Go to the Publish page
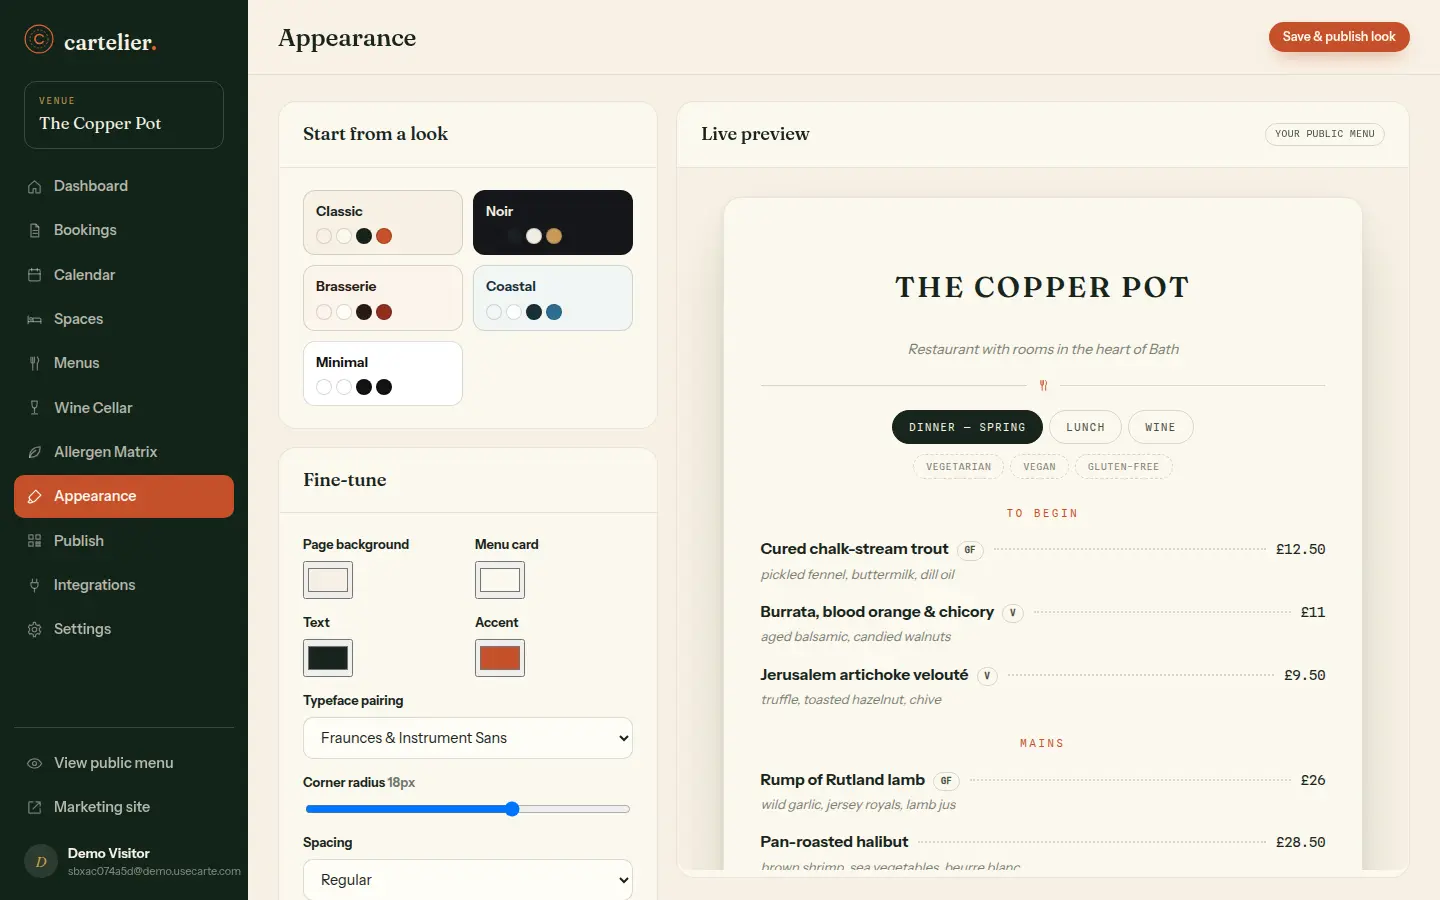Screen dimensions: 1440x900 (124, 541)
